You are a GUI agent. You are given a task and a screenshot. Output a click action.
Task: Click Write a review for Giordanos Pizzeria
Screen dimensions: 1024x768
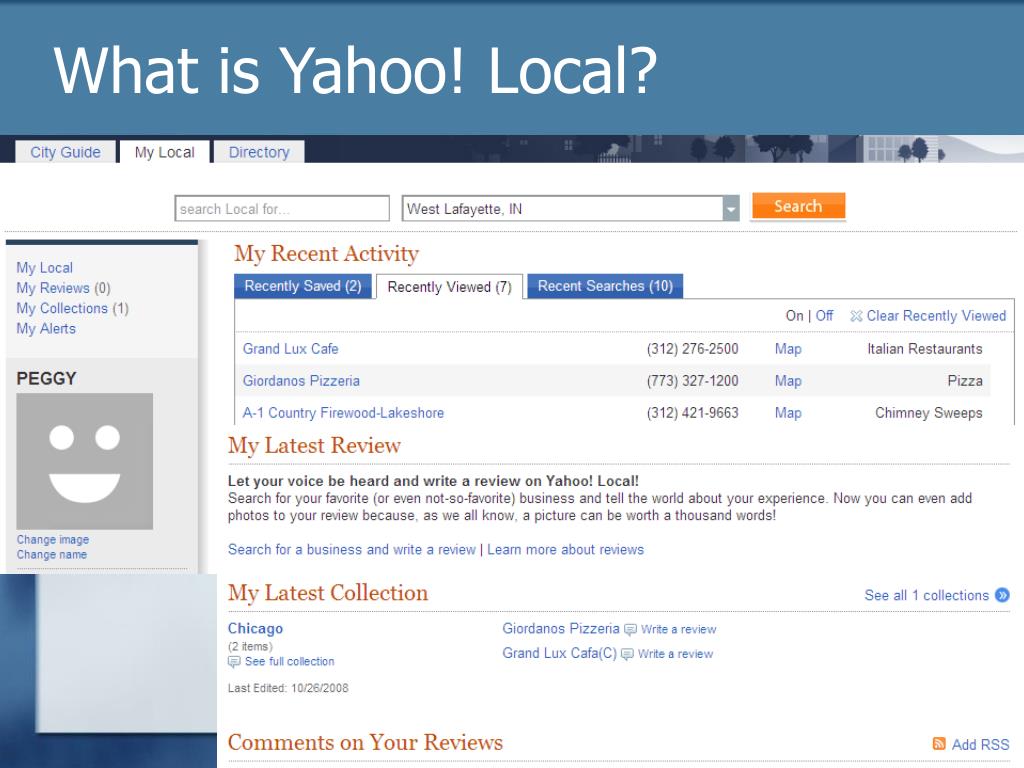click(679, 629)
